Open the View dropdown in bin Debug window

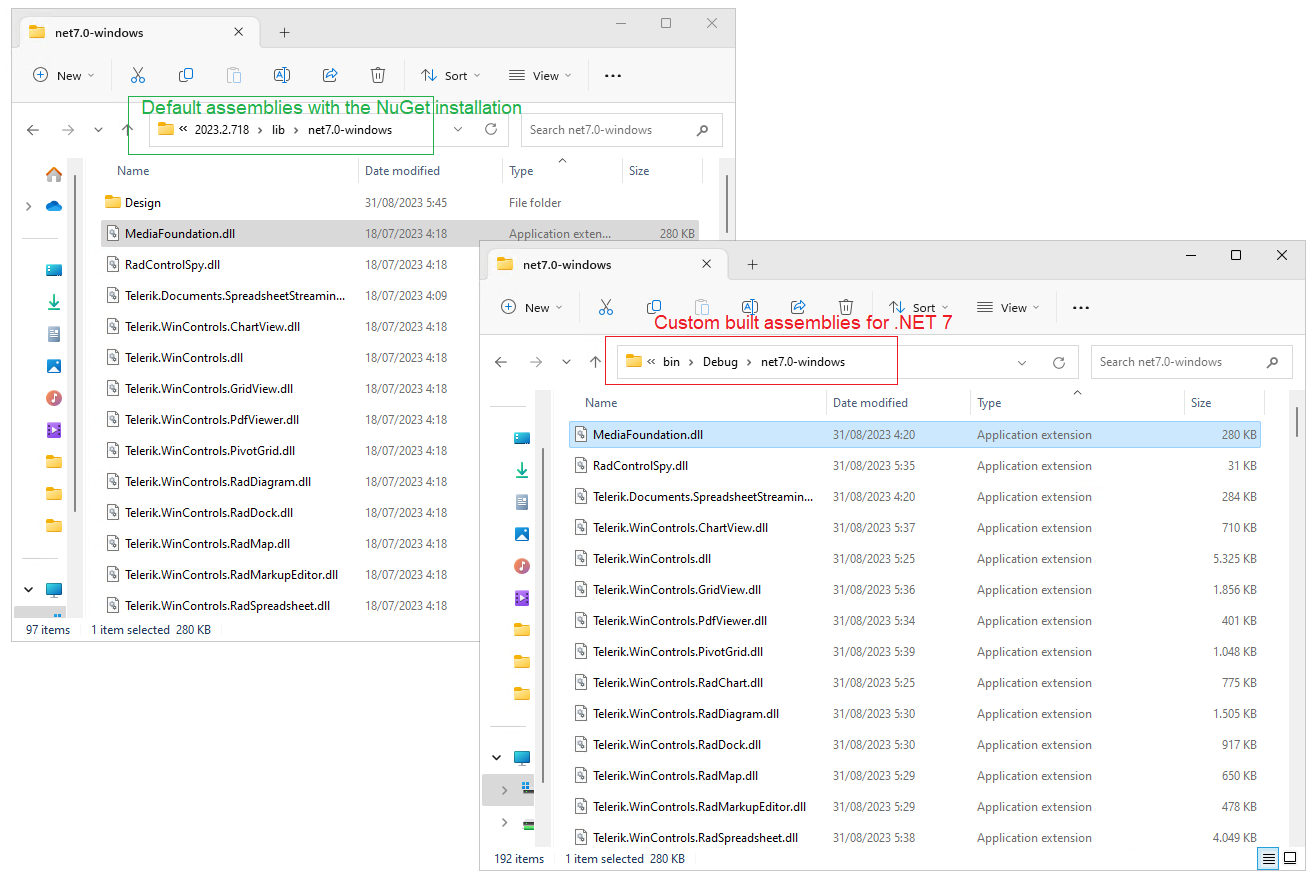(1008, 307)
